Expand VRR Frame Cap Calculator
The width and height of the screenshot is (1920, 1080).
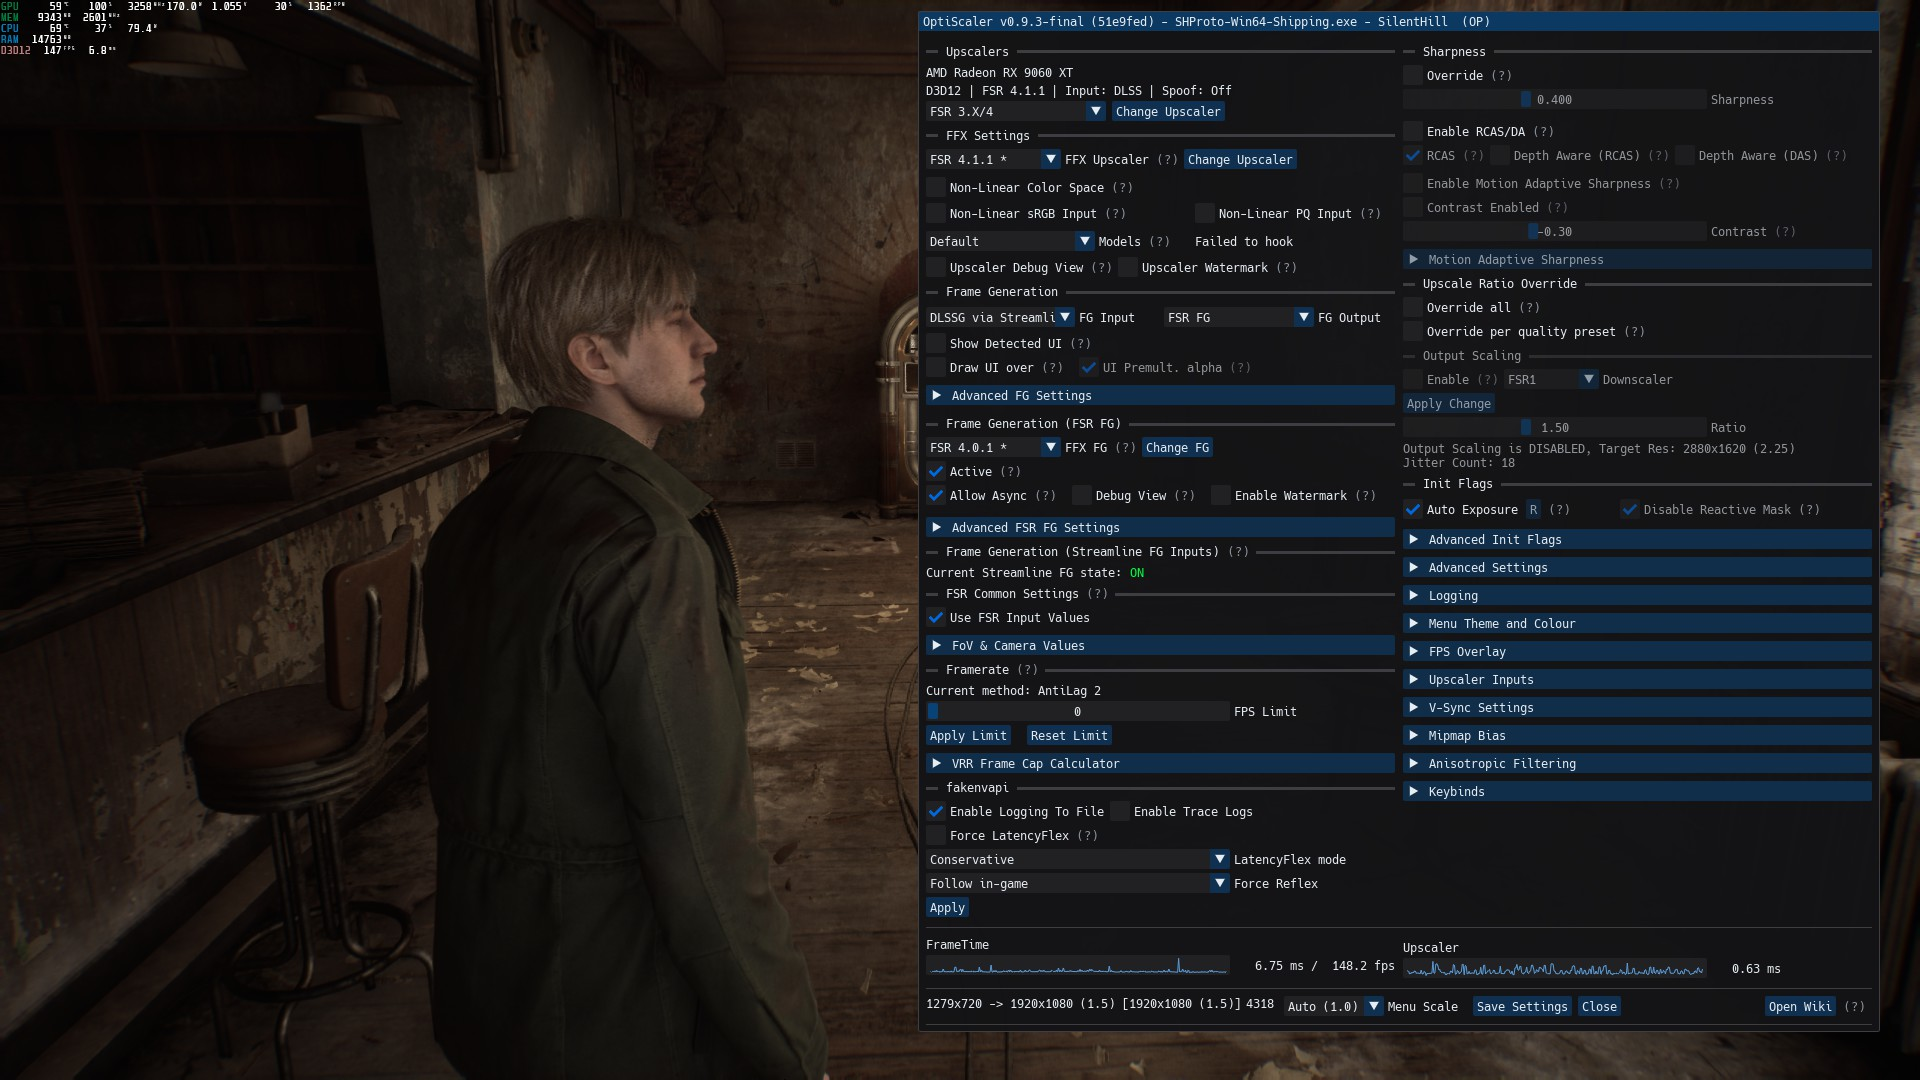coord(1160,764)
